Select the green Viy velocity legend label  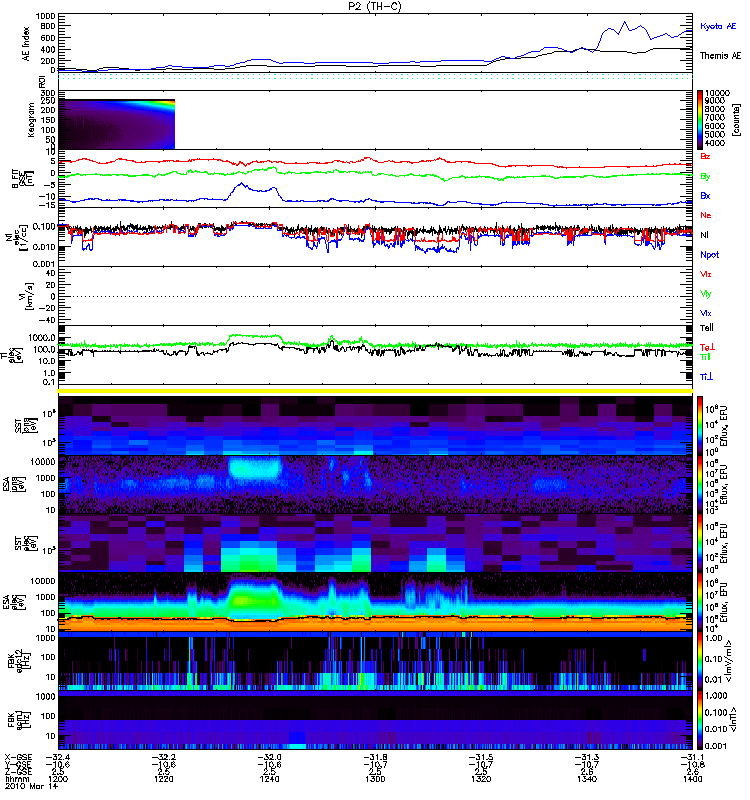click(x=706, y=294)
